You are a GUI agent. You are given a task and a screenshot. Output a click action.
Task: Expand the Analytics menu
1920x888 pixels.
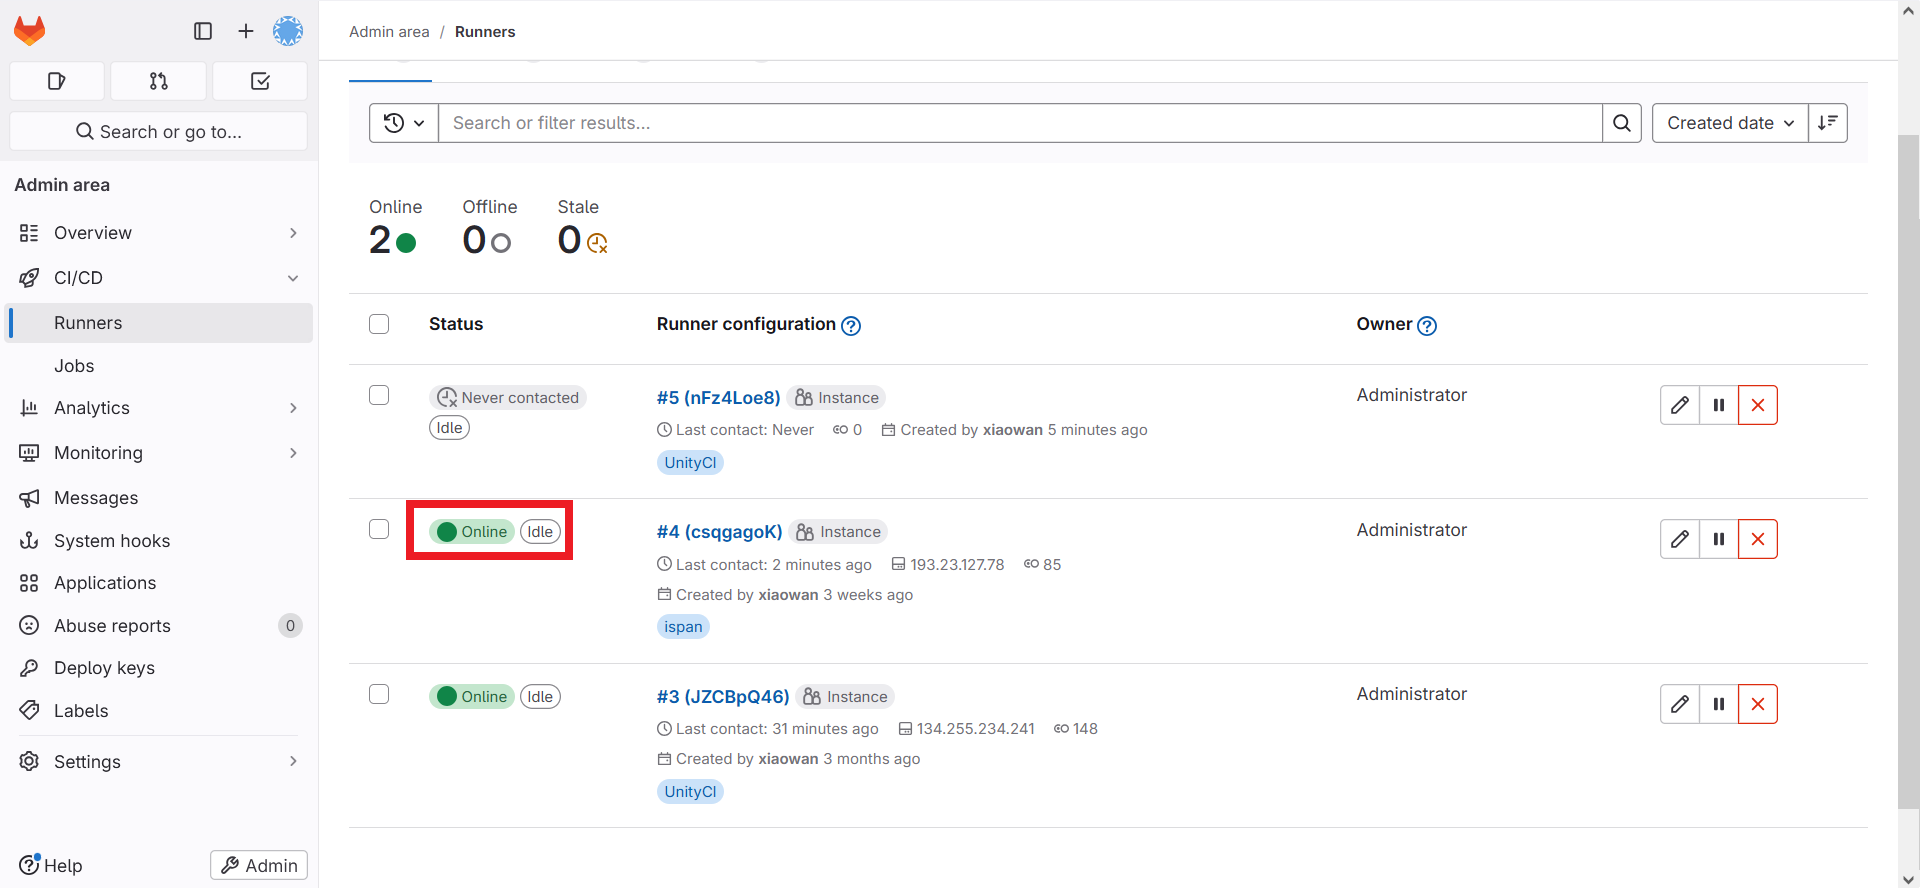click(159, 408)
